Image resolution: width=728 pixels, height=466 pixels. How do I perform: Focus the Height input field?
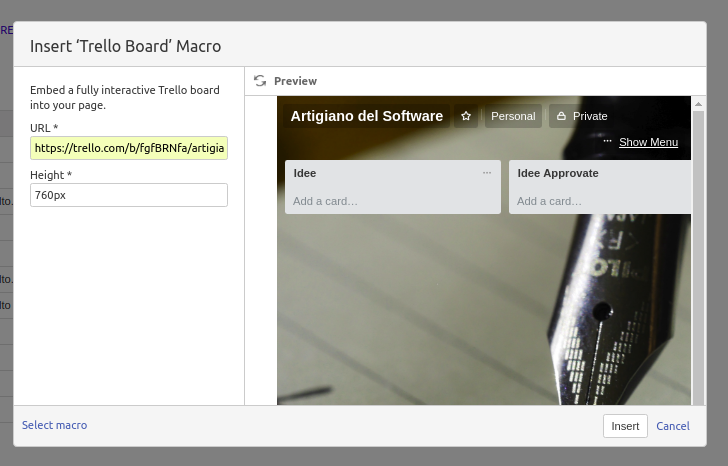click(129, 195)
